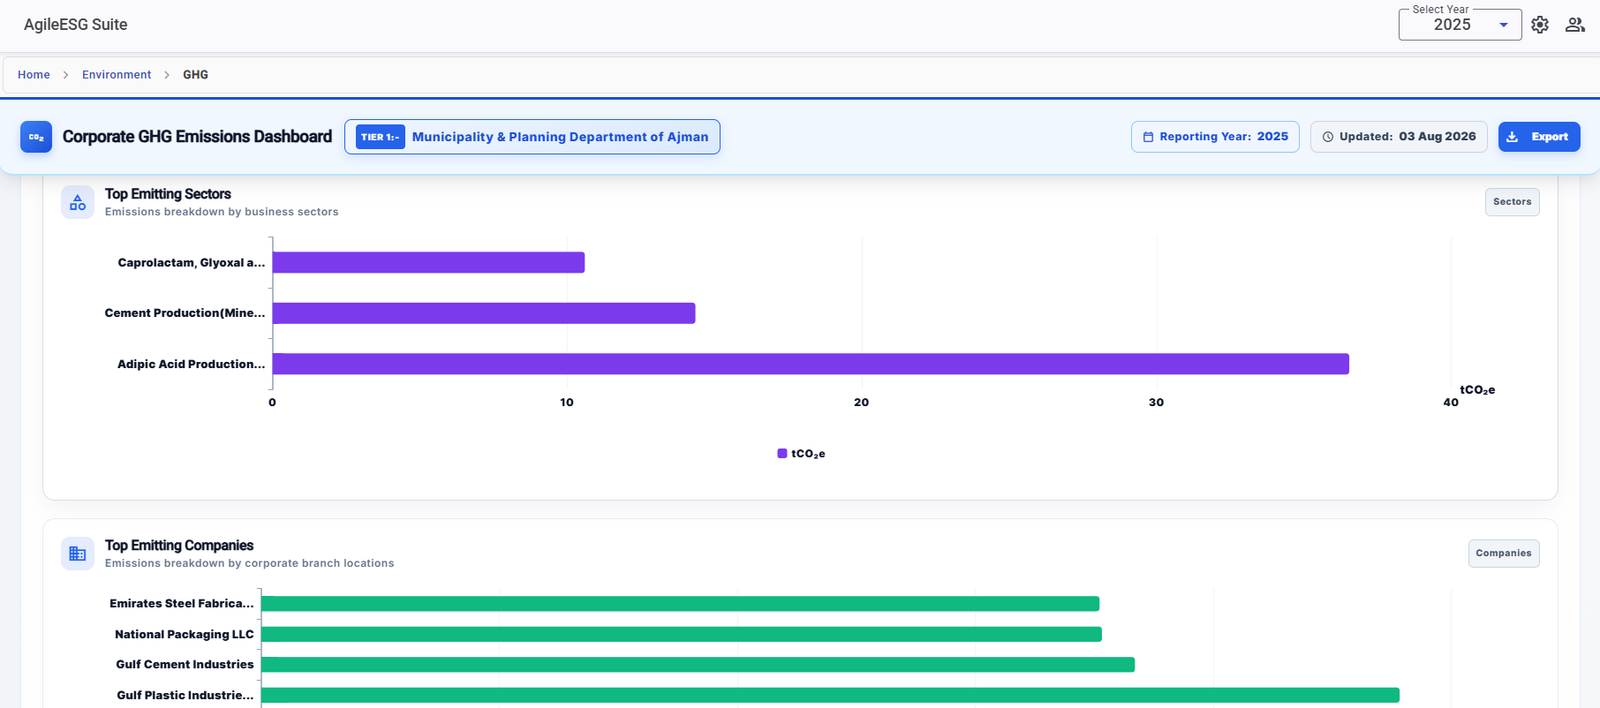Click the clock icon beside Updated
The width and height of the screenshot is (1600, 708).
(x=1328, y=137)
